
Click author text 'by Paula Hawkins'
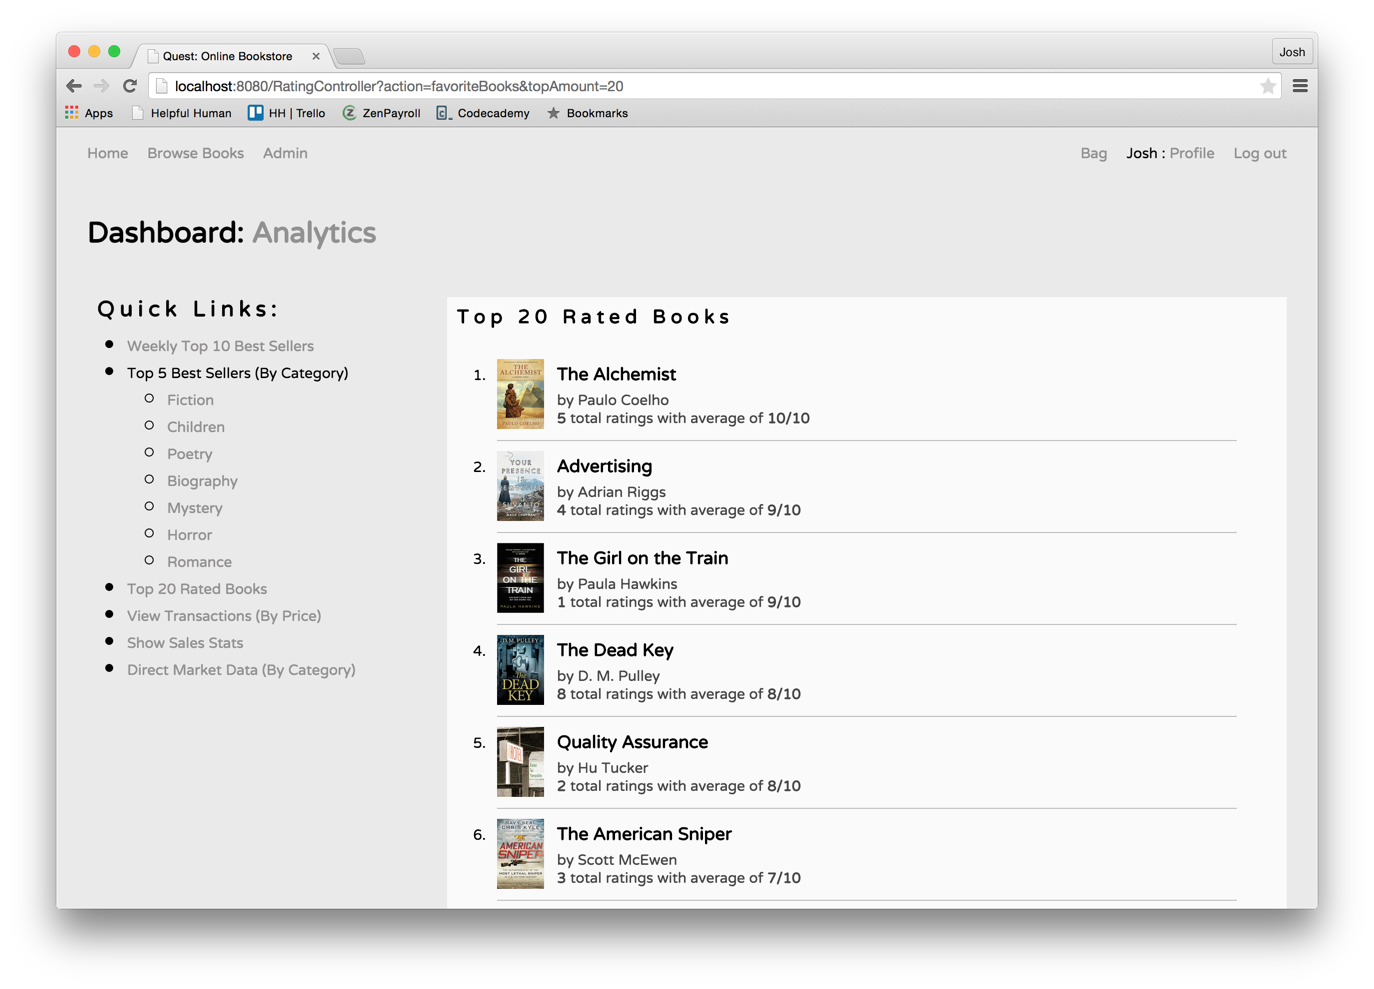(617, 584)
